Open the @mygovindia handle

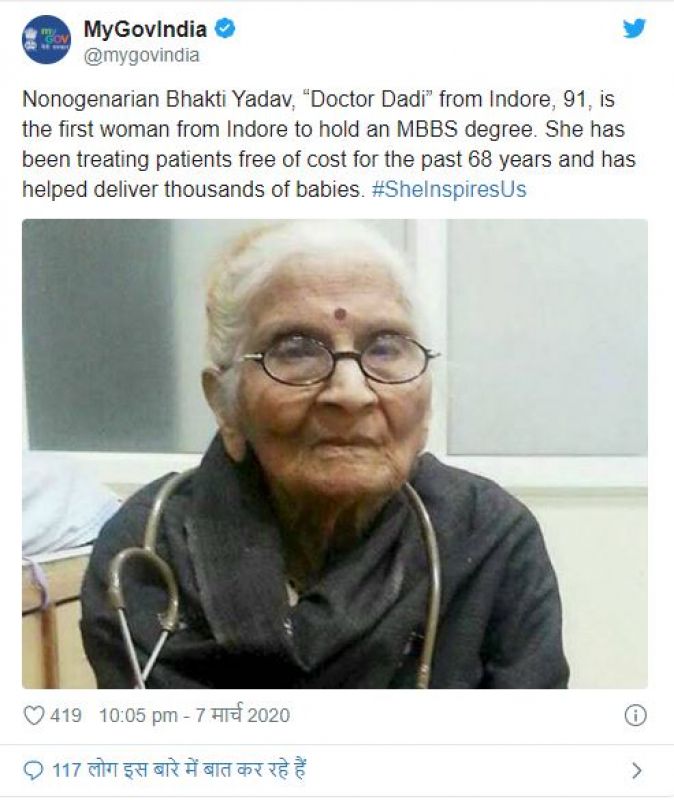[x=141, y=55]
